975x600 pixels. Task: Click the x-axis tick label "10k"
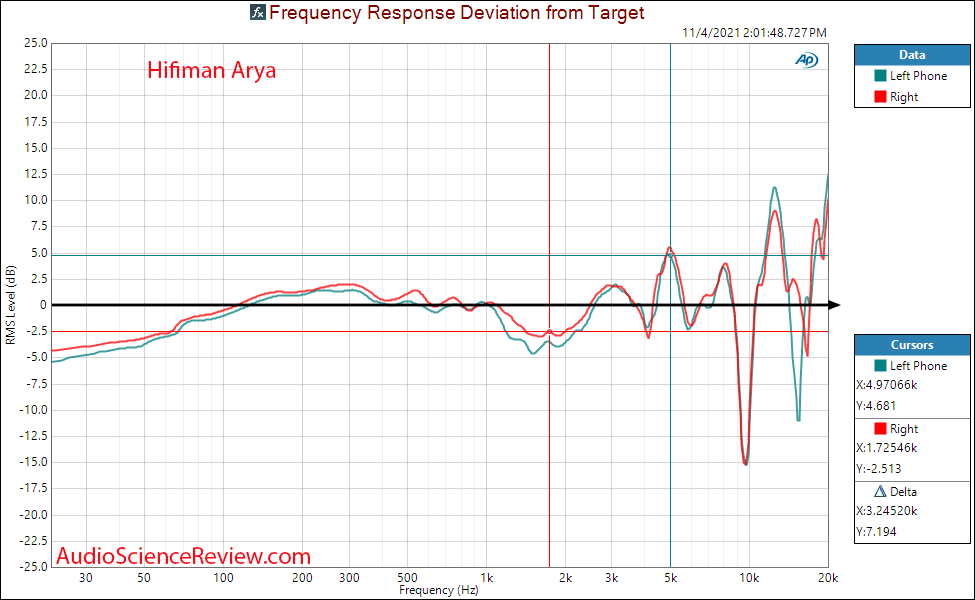pyautogui.click(x=749, y=578)
